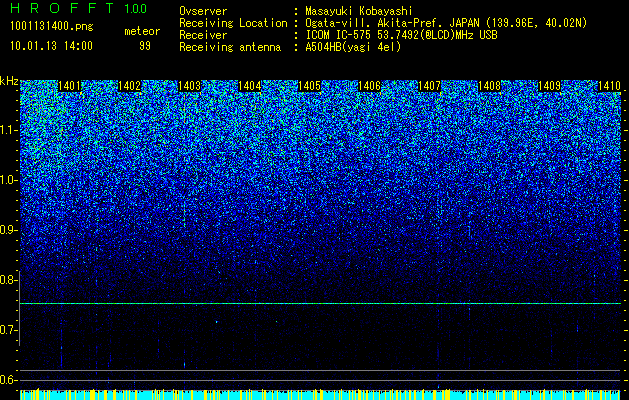Click the ICOM IC-575 receiver text
Screen dimensions: 629x400
(401, 35)
